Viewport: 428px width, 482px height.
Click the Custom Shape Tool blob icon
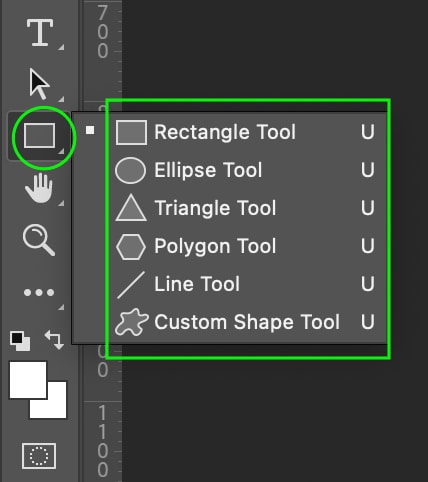(131, 322)
